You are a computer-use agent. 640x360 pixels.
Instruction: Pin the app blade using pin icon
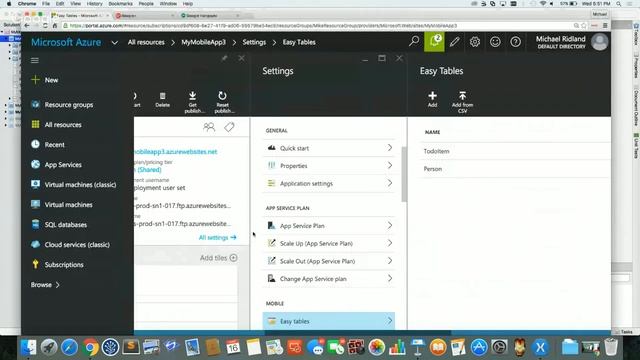(224, 58)
